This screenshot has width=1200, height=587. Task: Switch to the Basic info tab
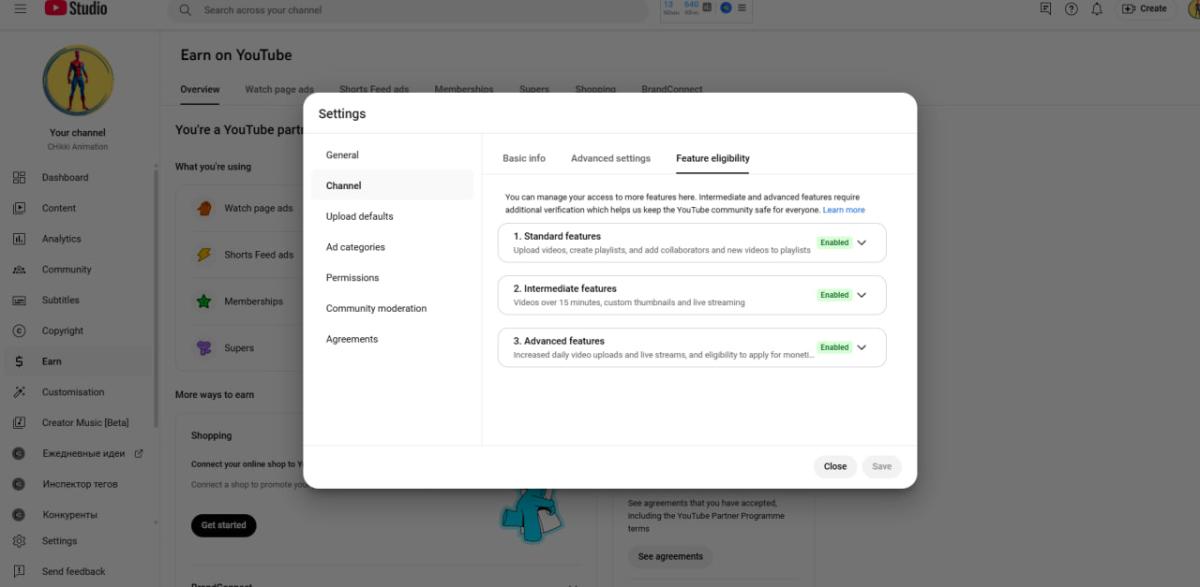click(524, 158)
